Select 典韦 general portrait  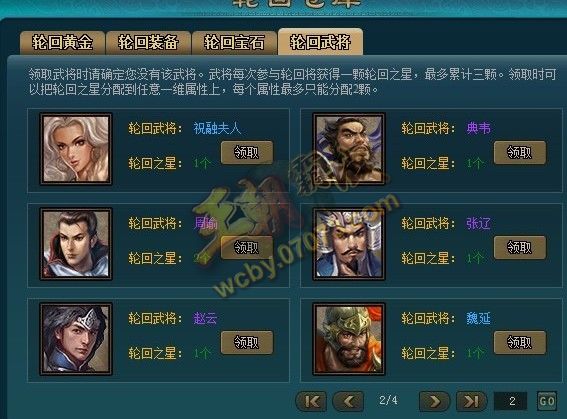click(349, 149)
